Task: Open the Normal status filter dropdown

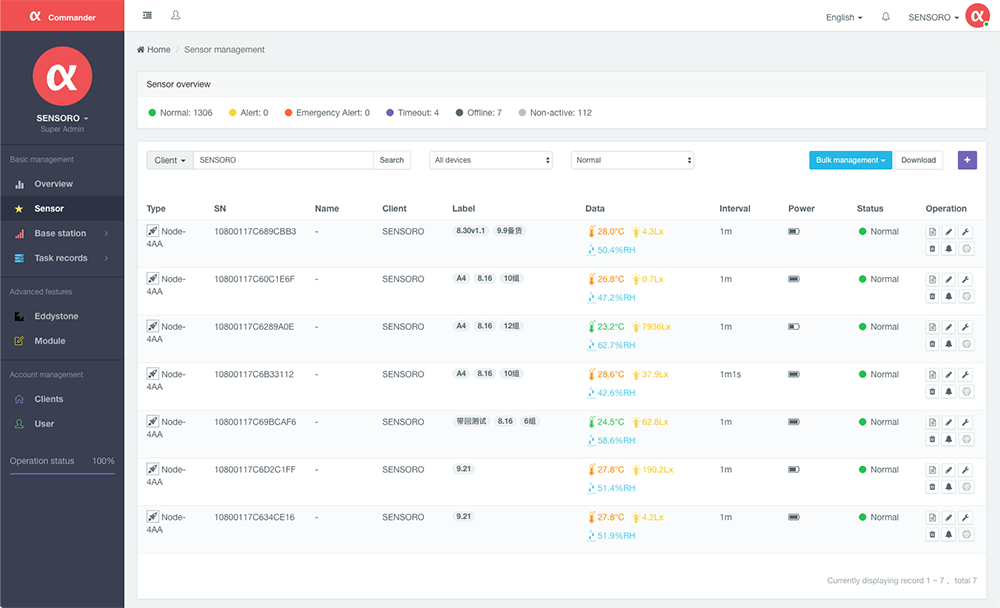Action: click(x=633, y=160)
